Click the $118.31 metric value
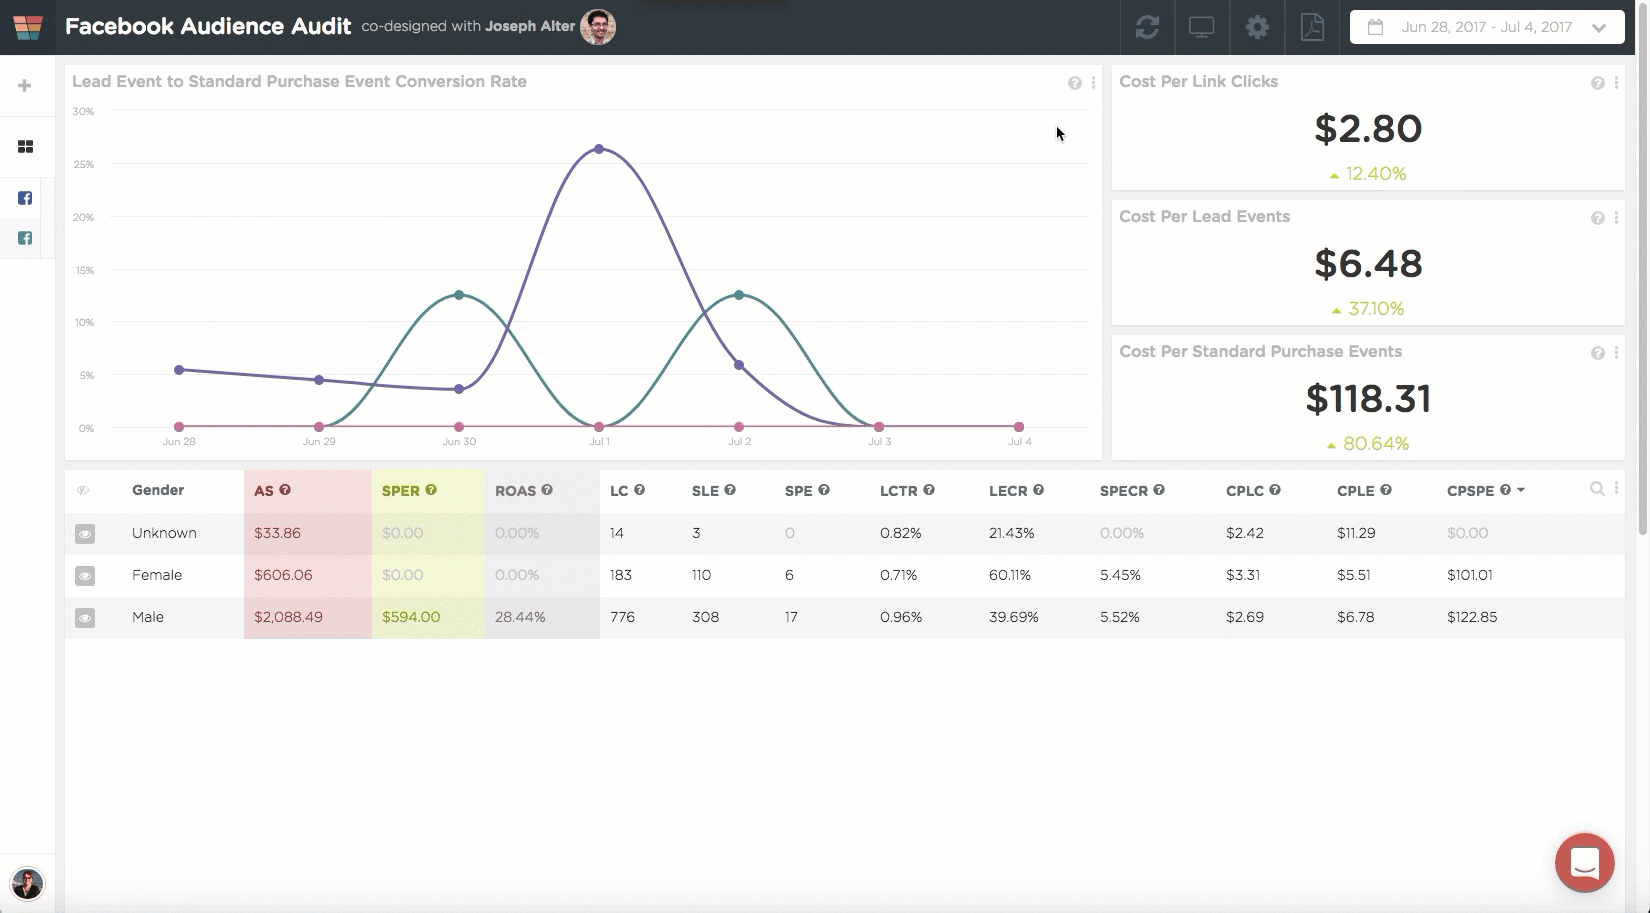Viewport: 1650px width, 913px height. (x=1368, y=399)
